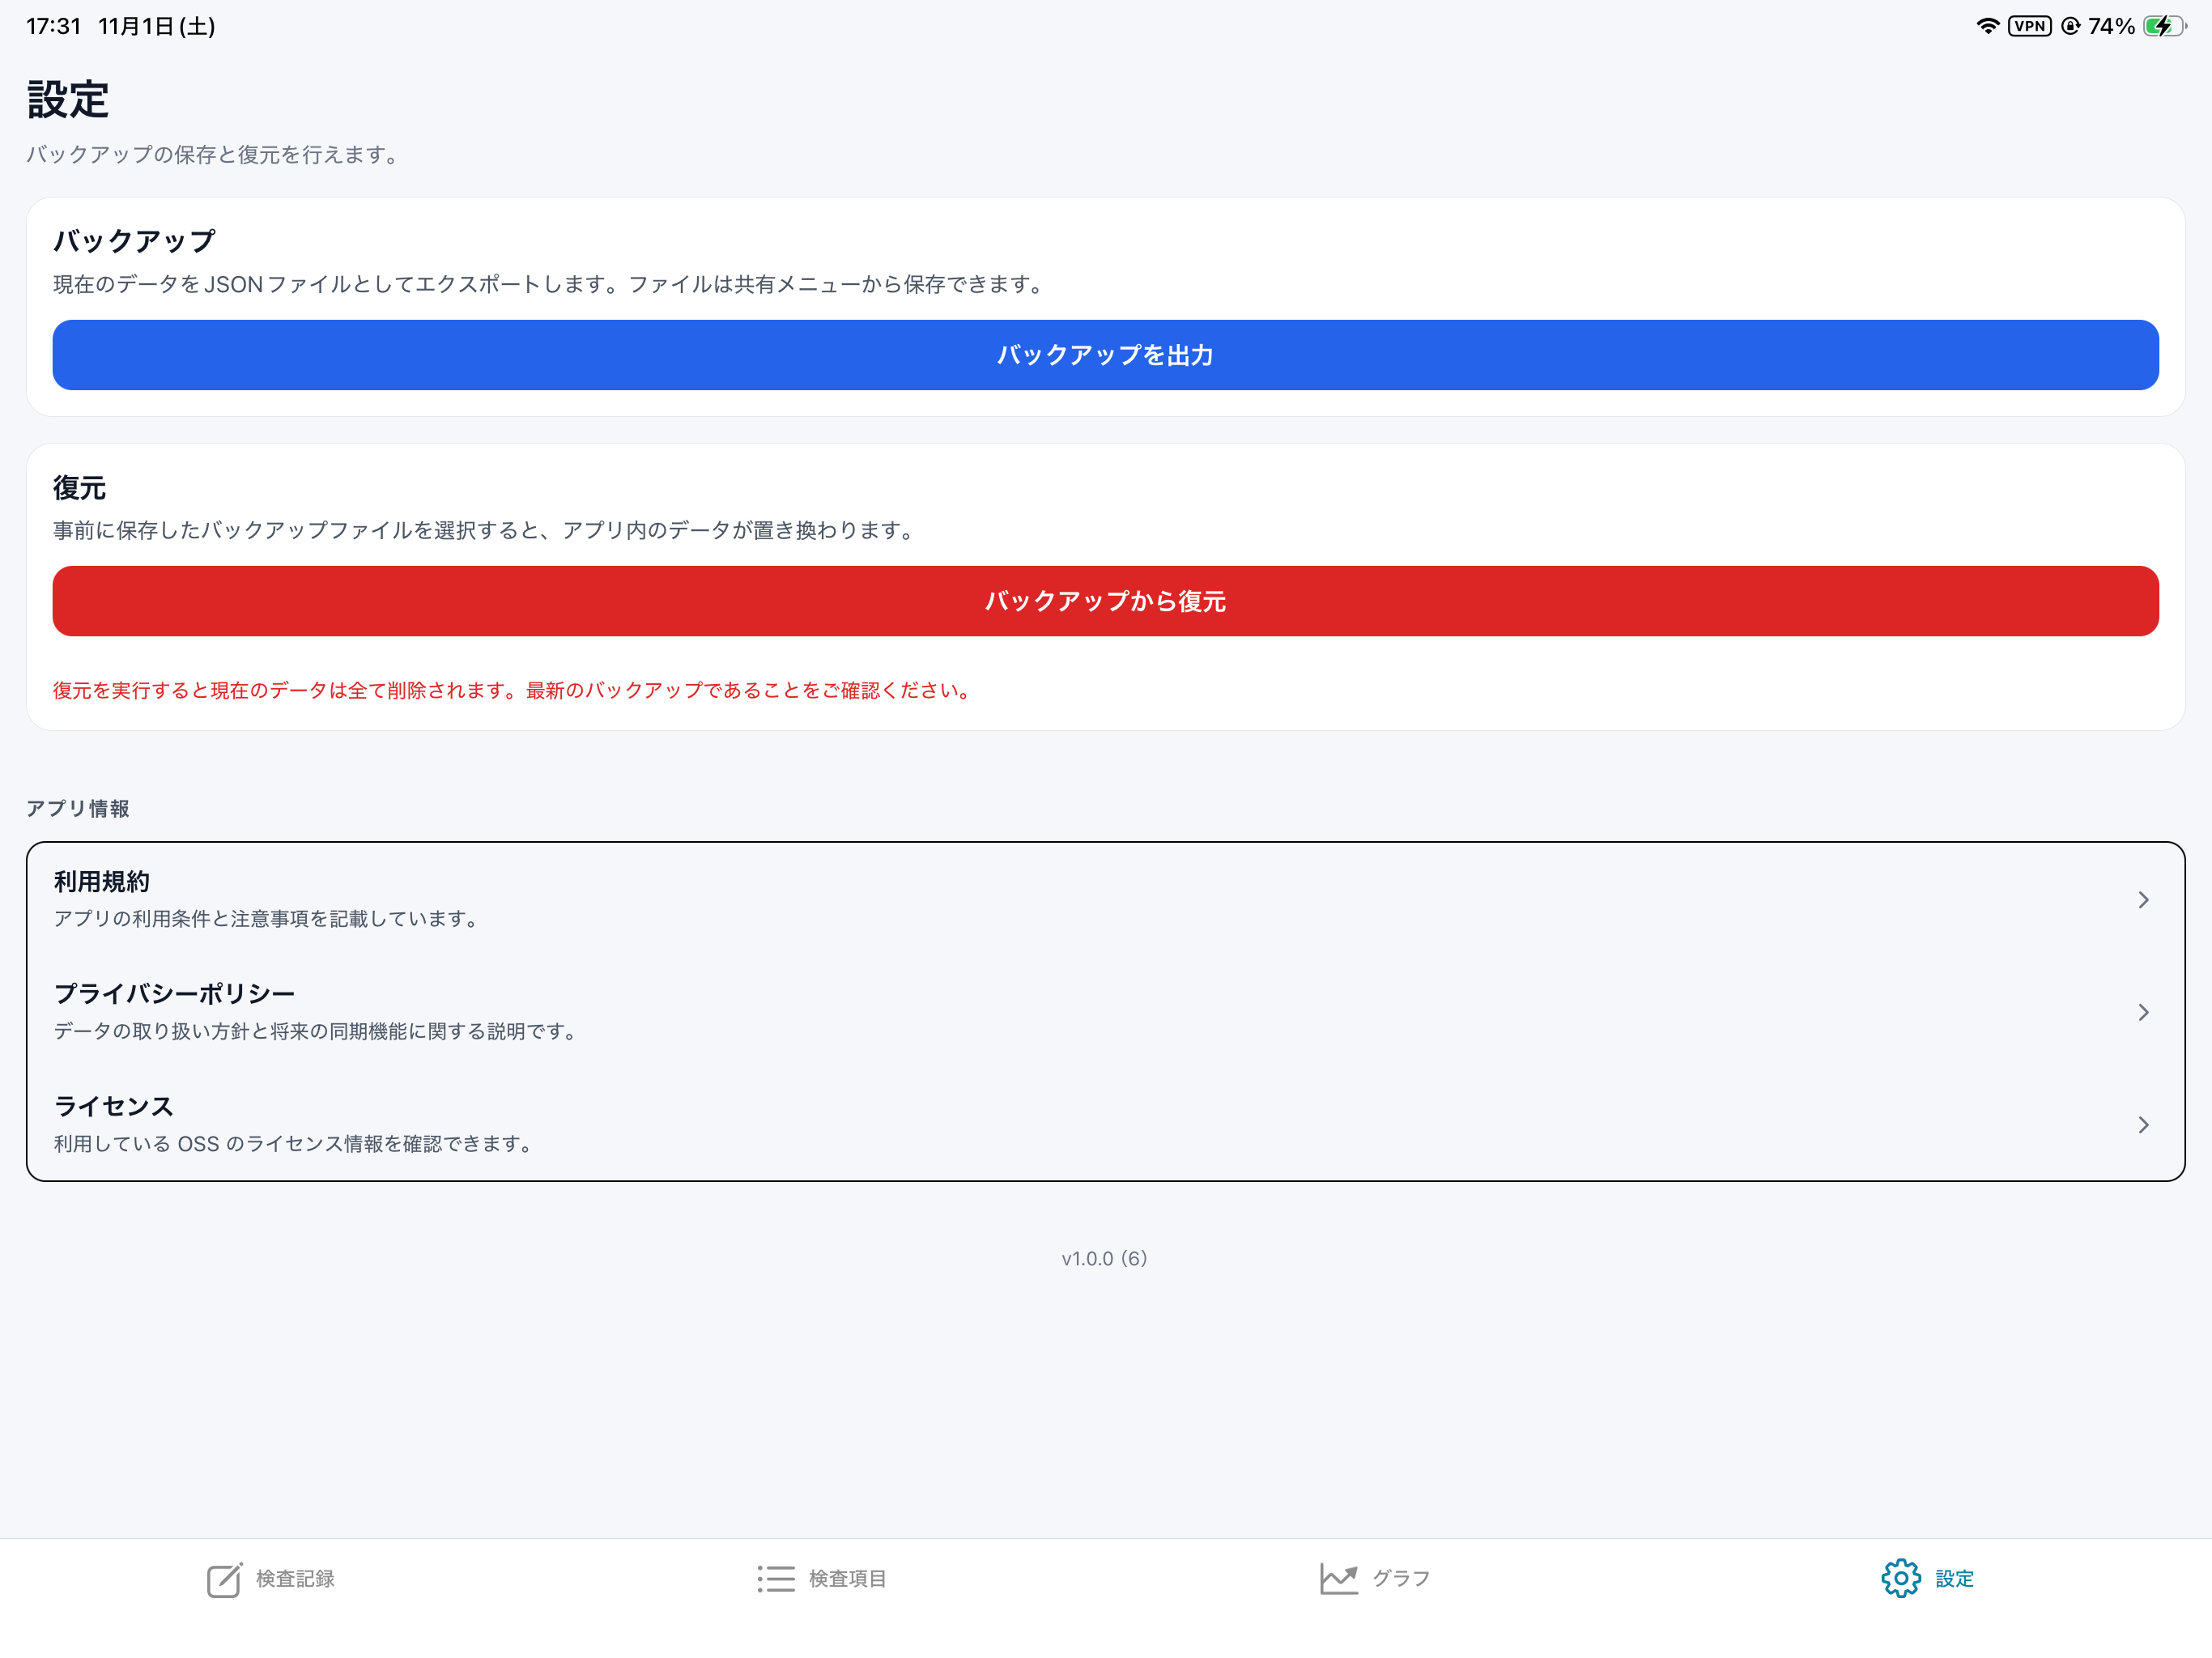
Task: Tap the バックアップ section heading
Action: click(x=134, y=241)
